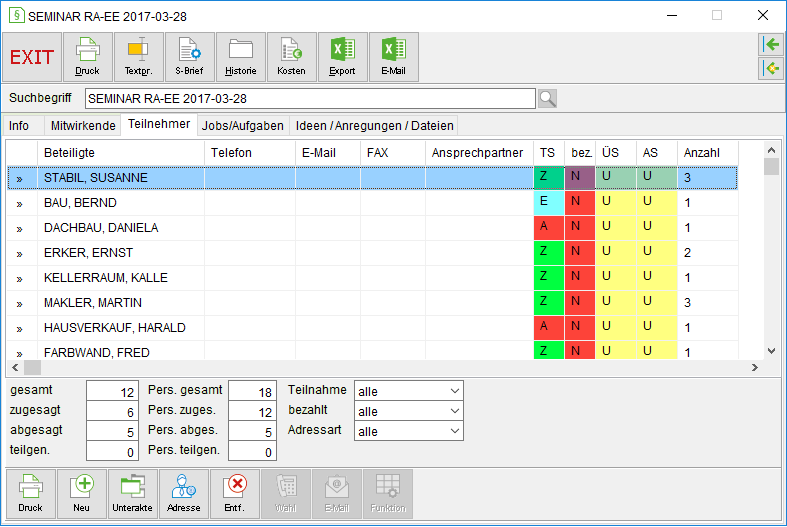
Task: Click the greyed Wahl phone icon
Action: 286,494
